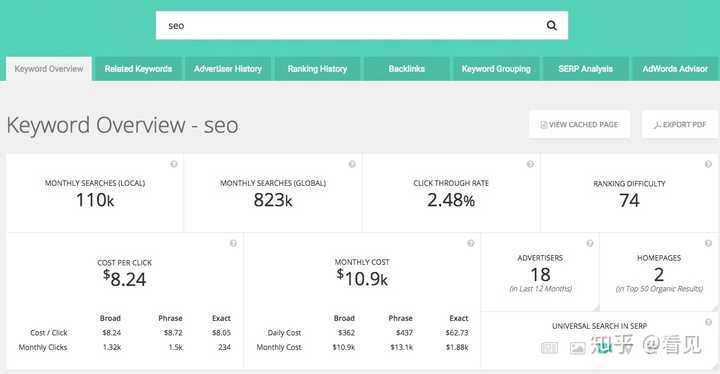Click help icon on Click Through Rate card
Screen dimensions: 720x374
pos(530,164)
